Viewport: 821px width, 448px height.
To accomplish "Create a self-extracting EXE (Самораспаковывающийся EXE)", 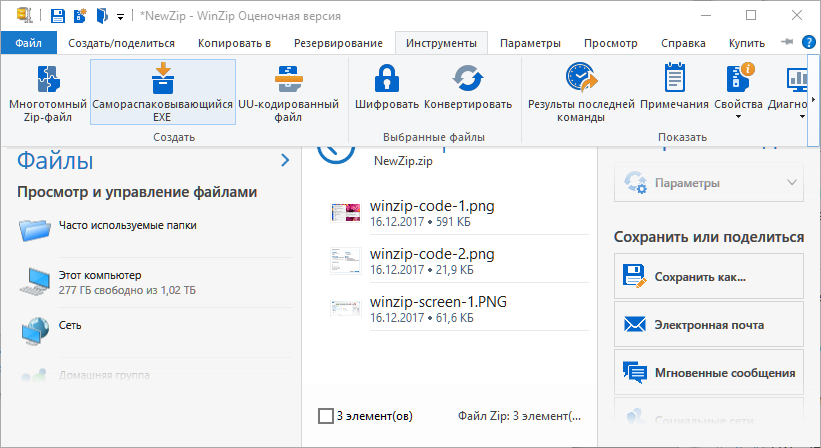I will (x=163, y=92).
